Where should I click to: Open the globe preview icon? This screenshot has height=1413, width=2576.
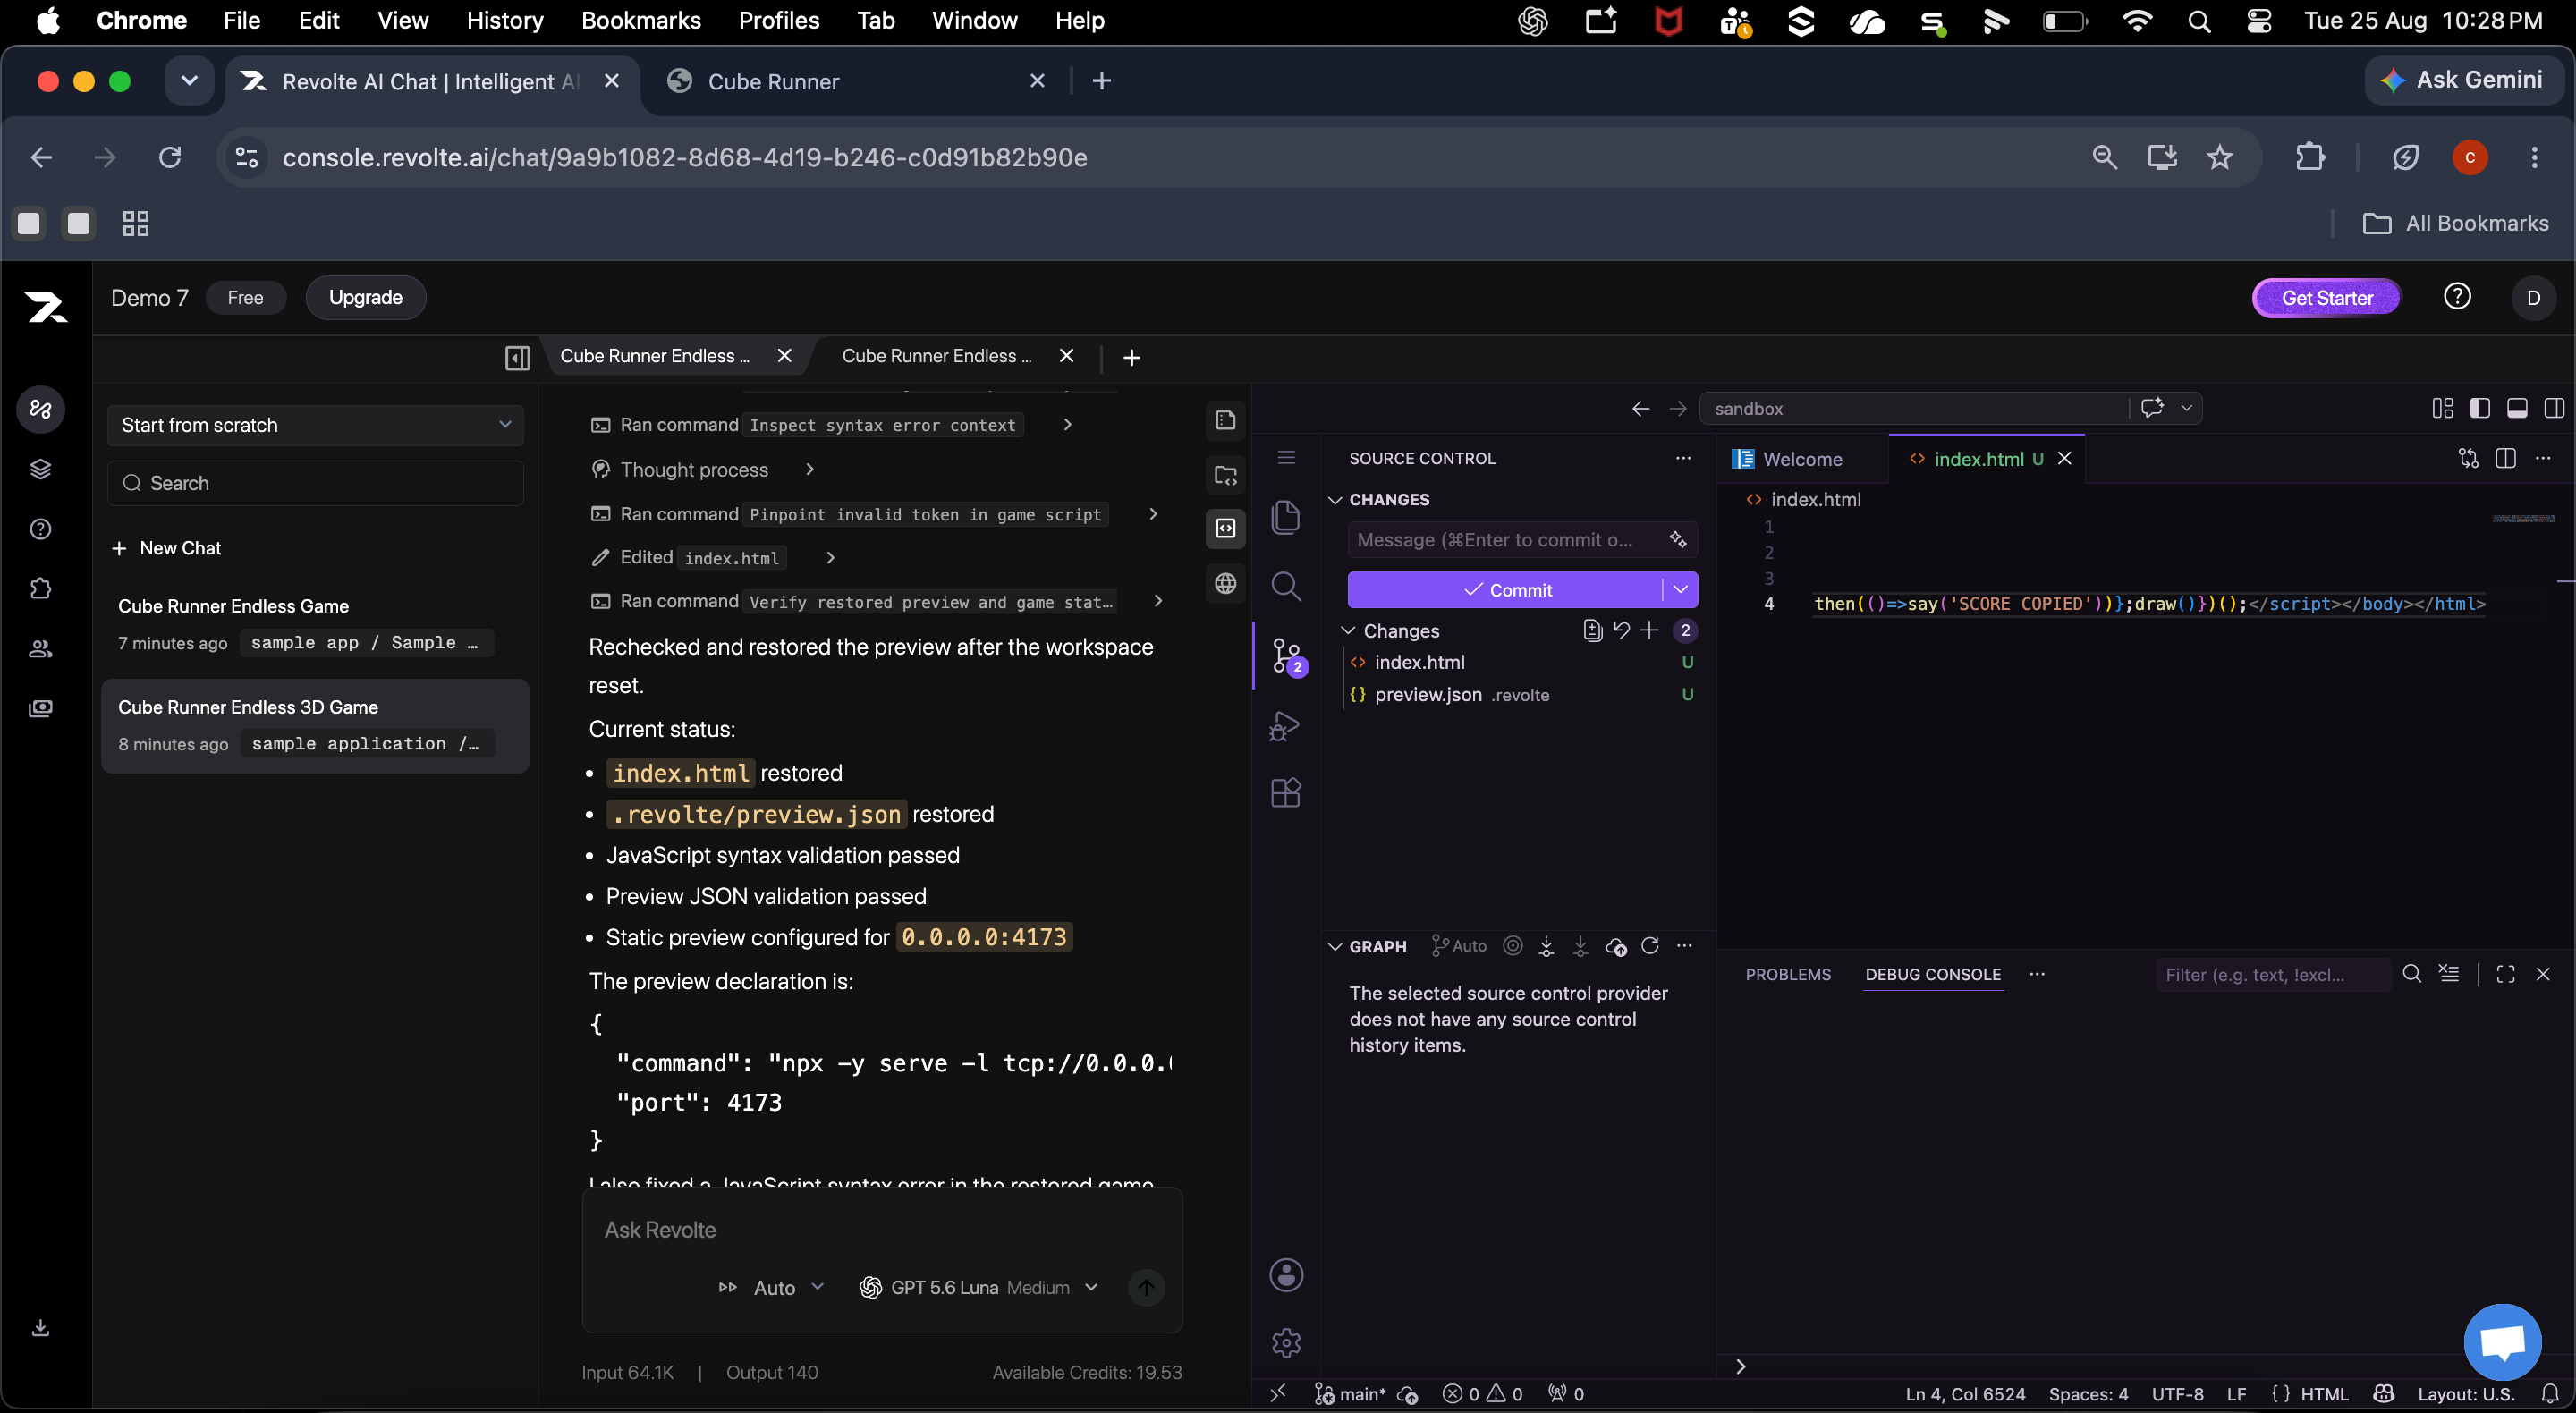1225,583
